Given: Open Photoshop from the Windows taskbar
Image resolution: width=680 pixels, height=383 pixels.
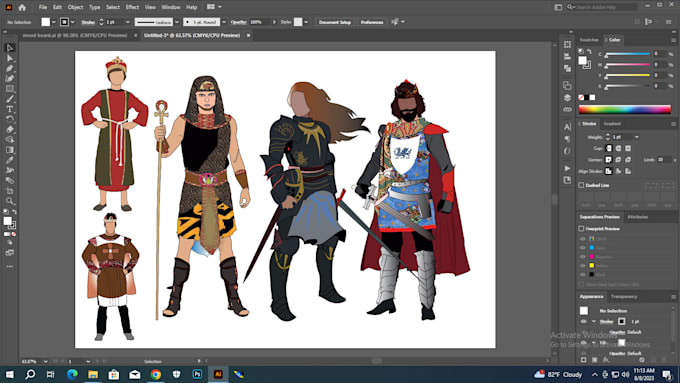Looking at the screenshot, I should coord(197,374).
